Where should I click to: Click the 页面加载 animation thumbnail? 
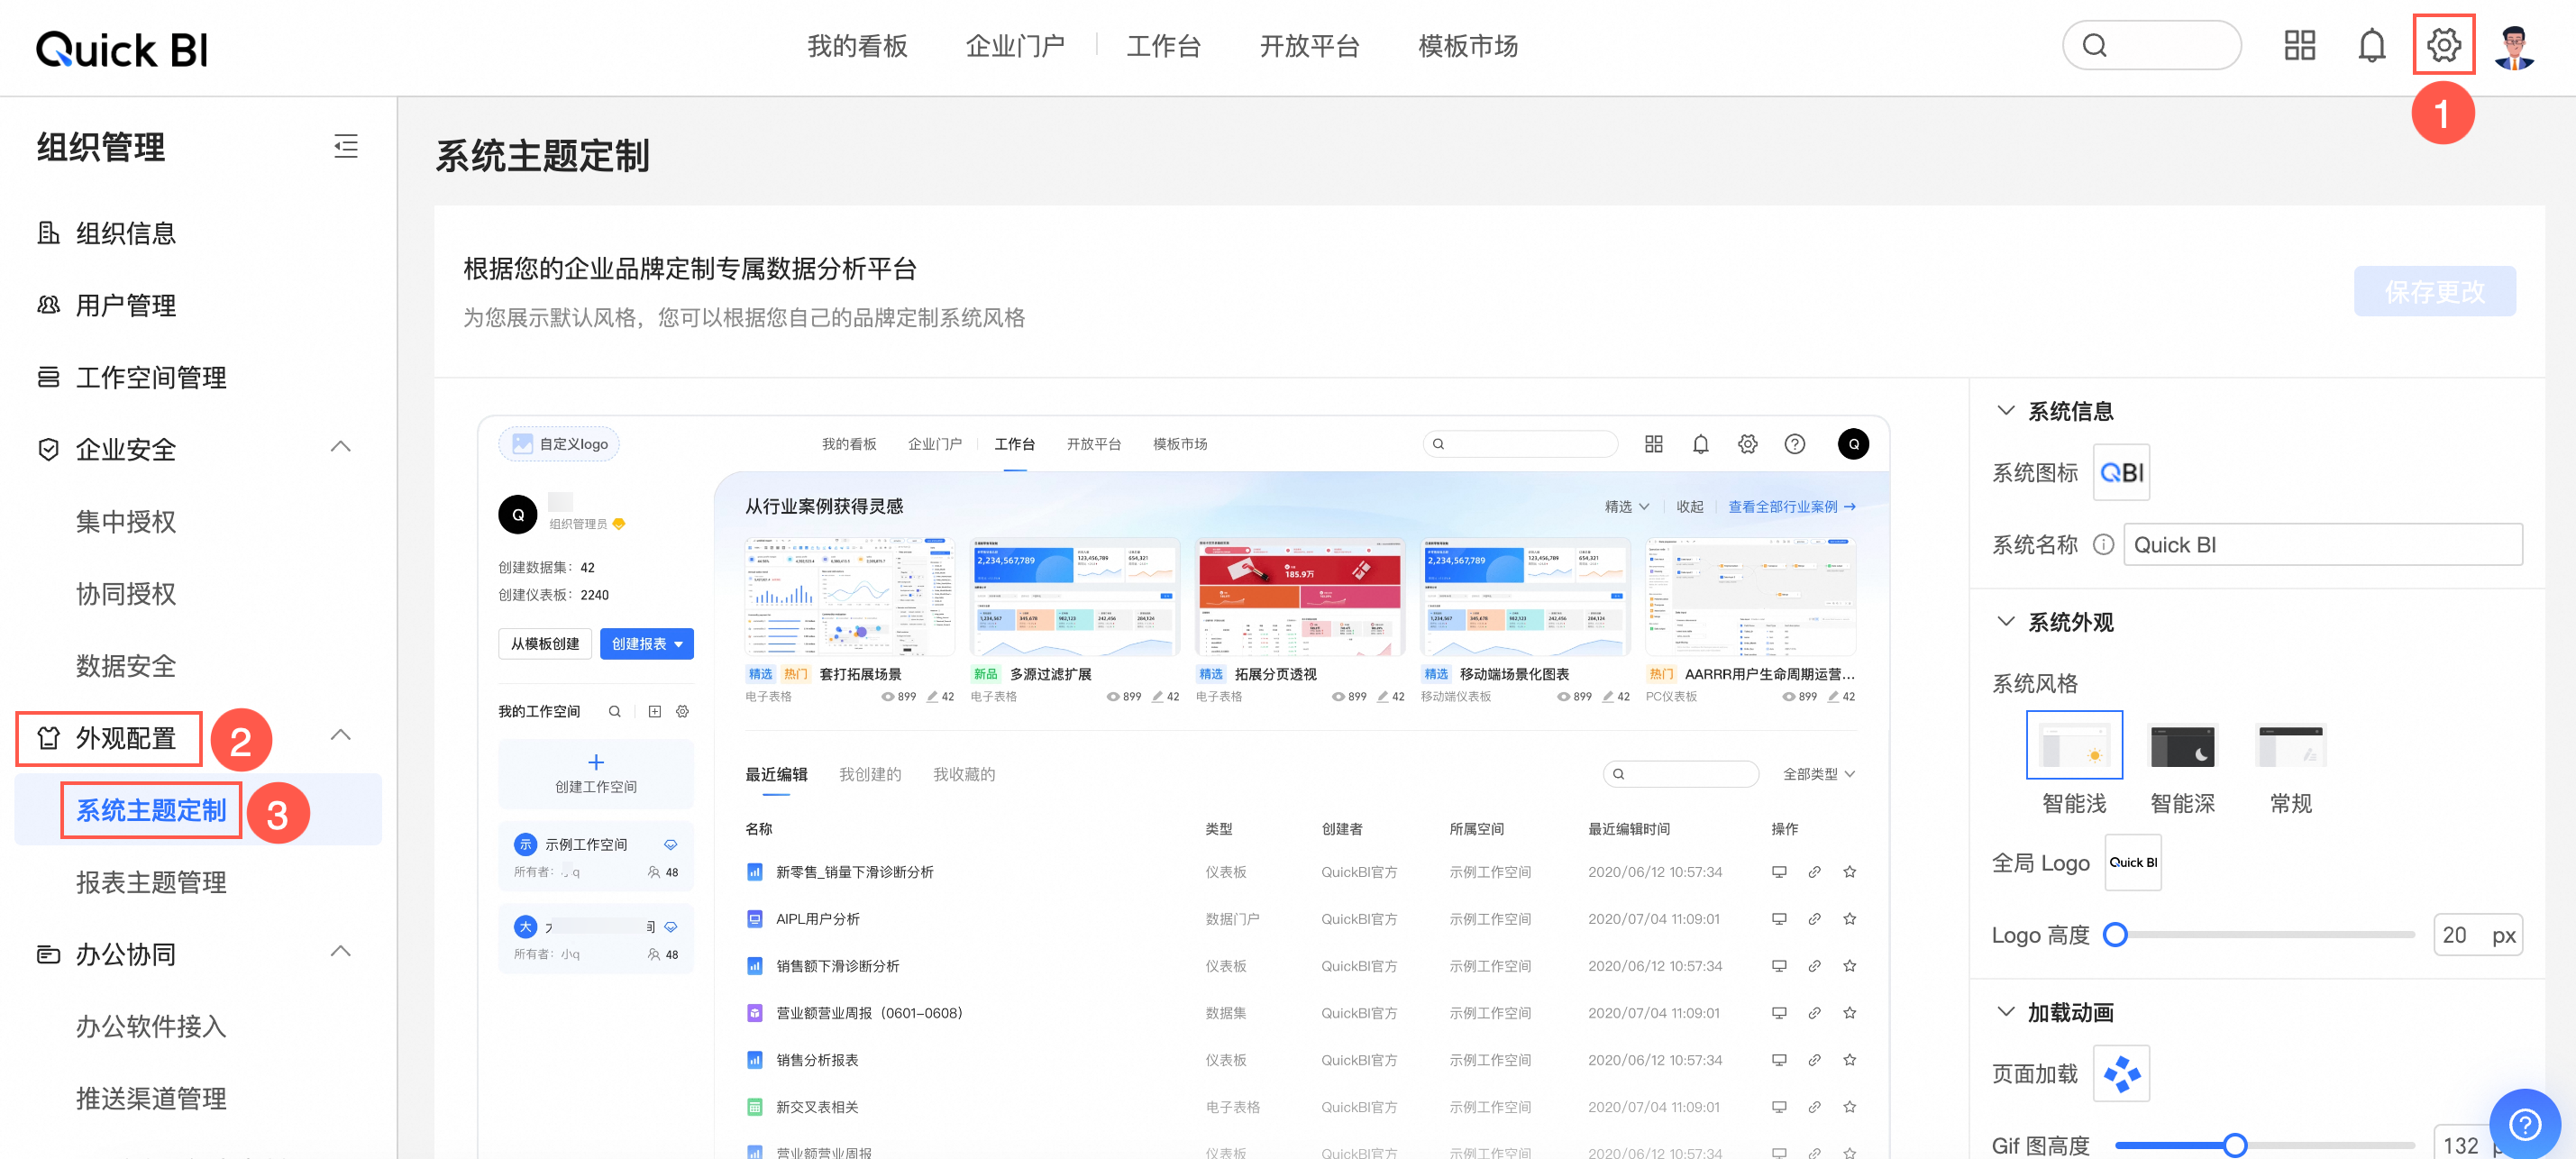pyautogui.click(x=2121, y=1073)
